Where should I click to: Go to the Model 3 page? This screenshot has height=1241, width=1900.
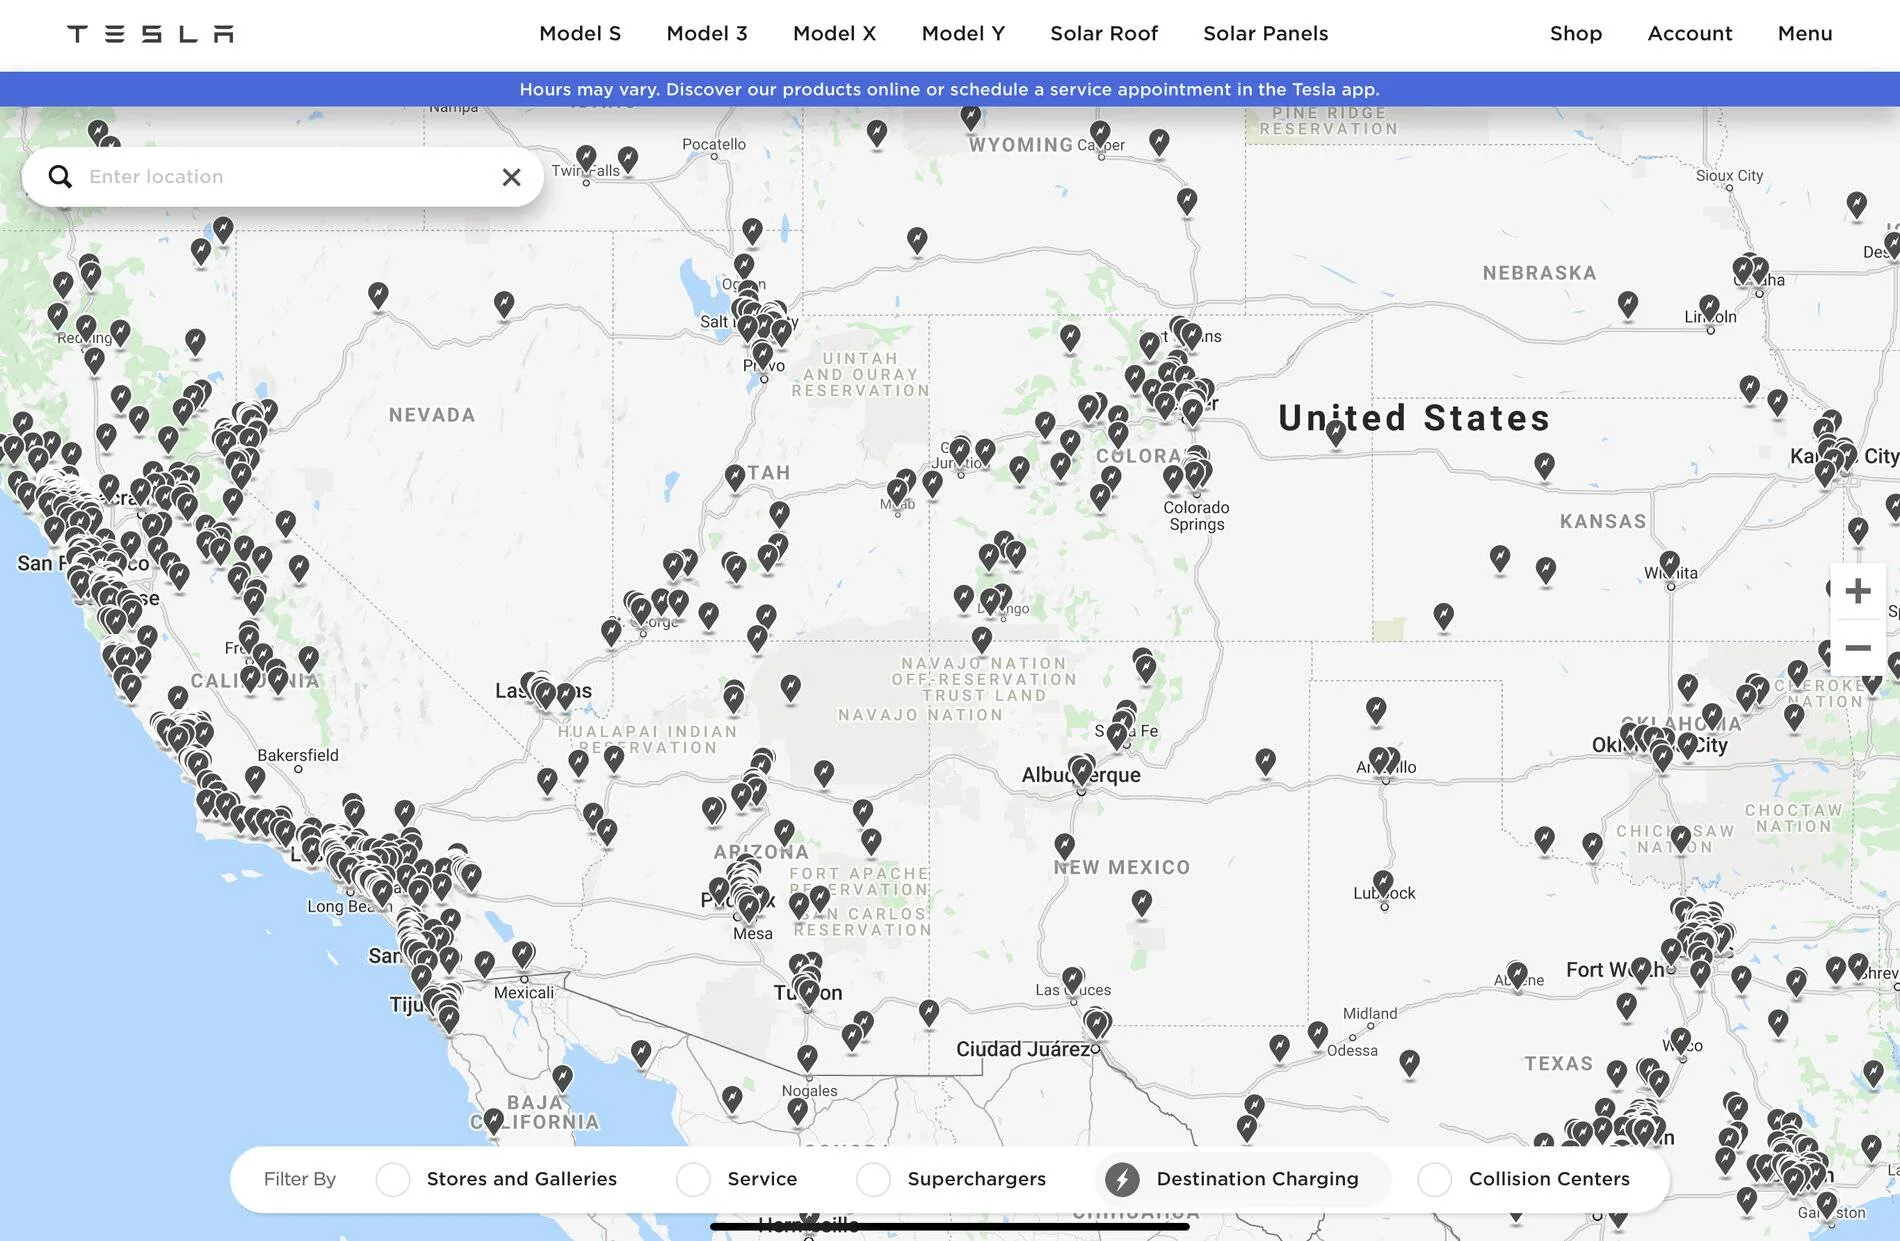tap(707, 34)
